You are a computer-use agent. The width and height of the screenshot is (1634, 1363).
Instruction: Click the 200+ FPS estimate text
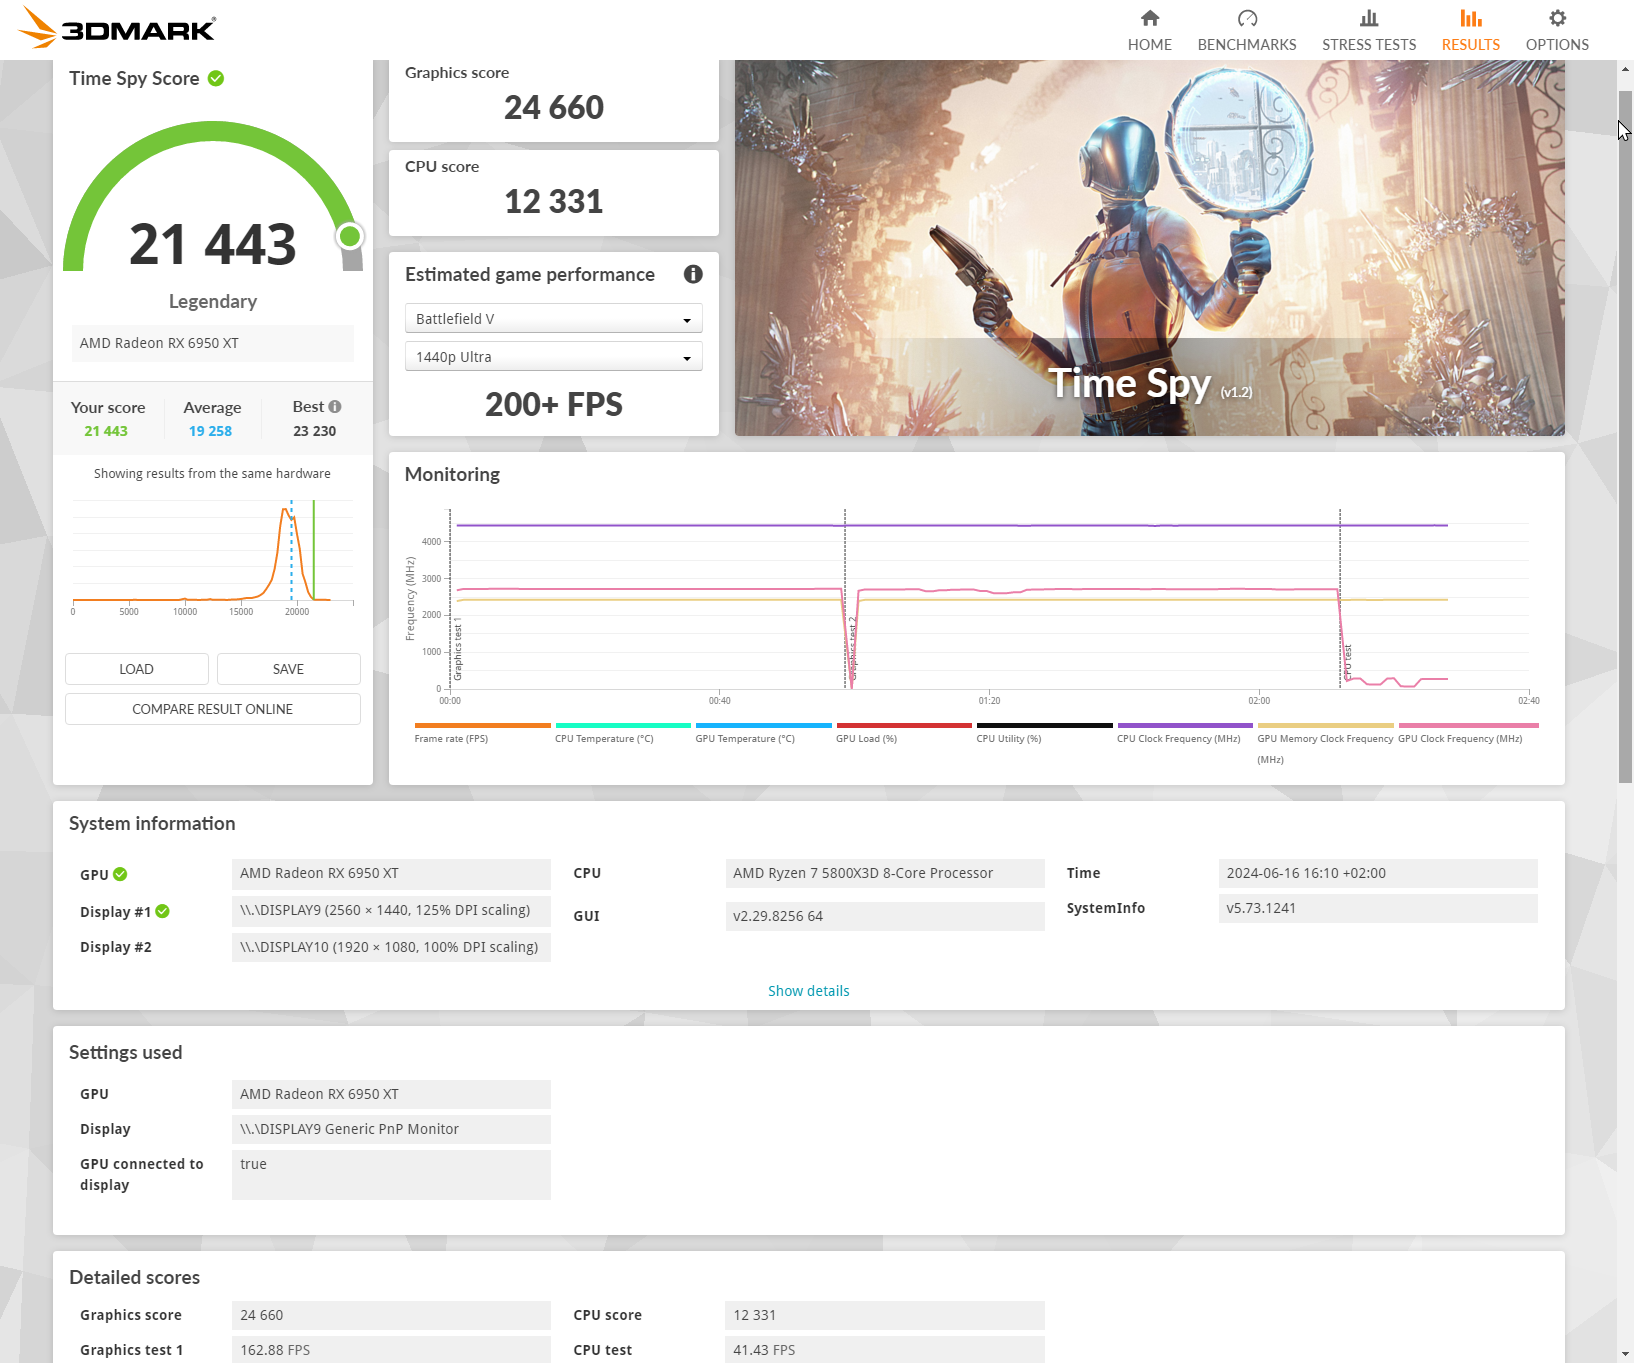coord(553,404)
